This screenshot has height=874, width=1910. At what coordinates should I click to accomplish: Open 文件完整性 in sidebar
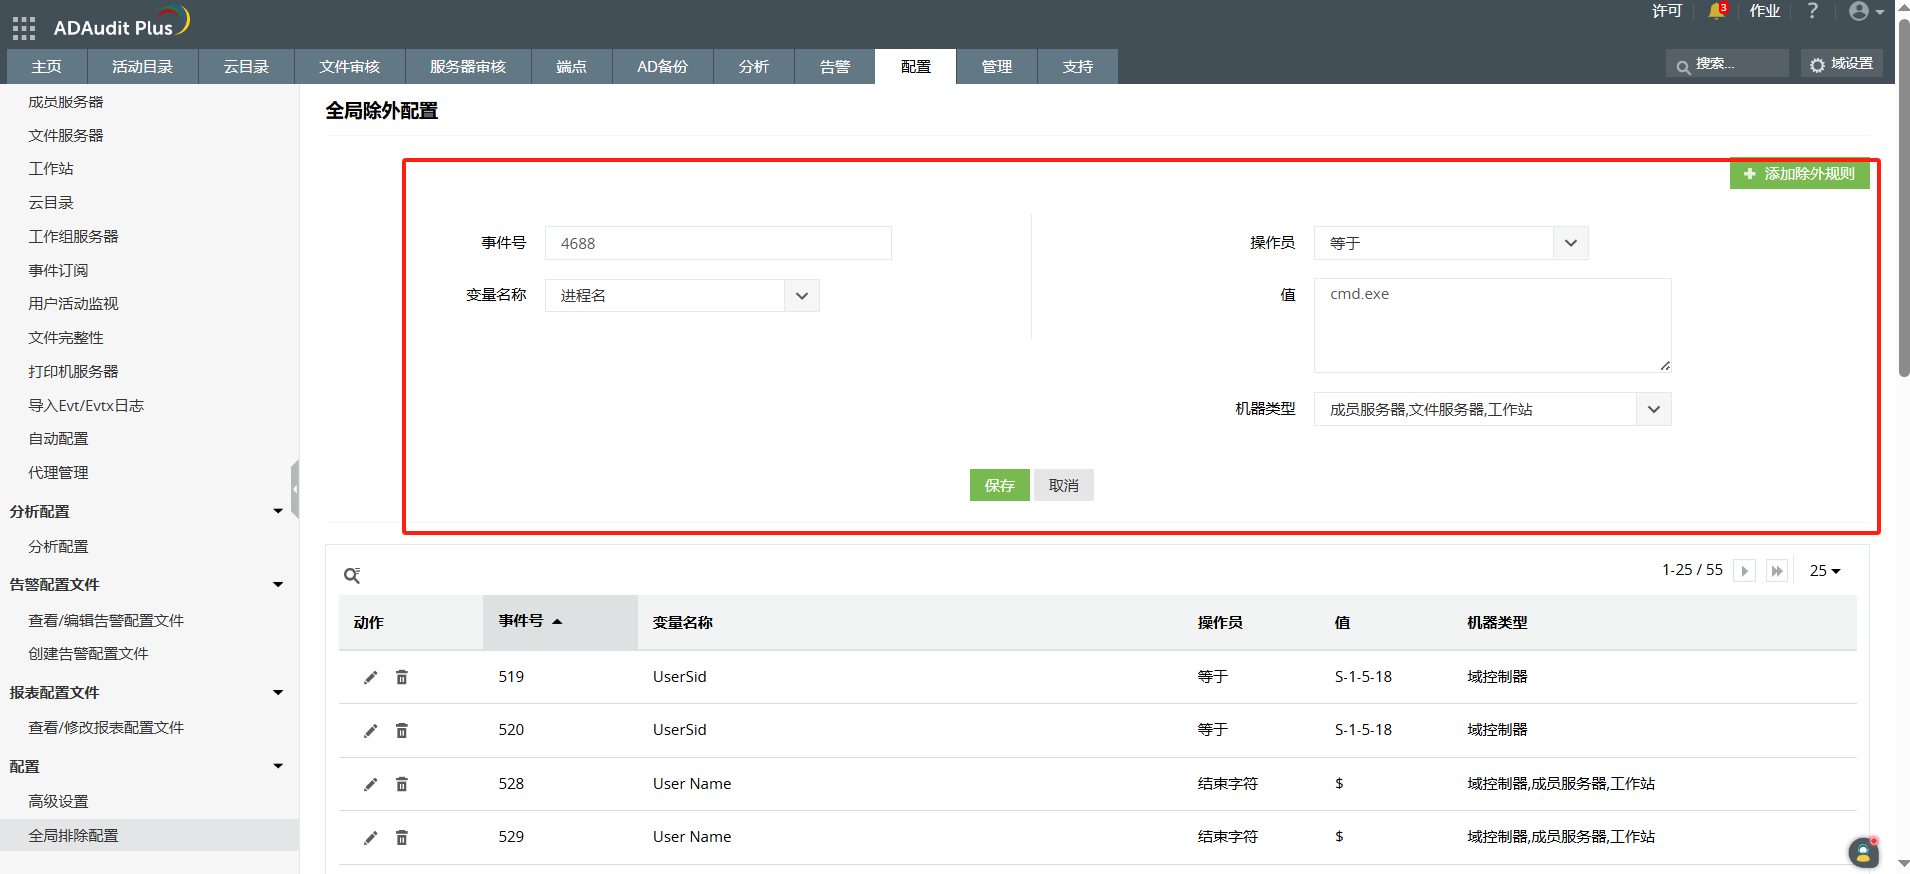point(65,338)
